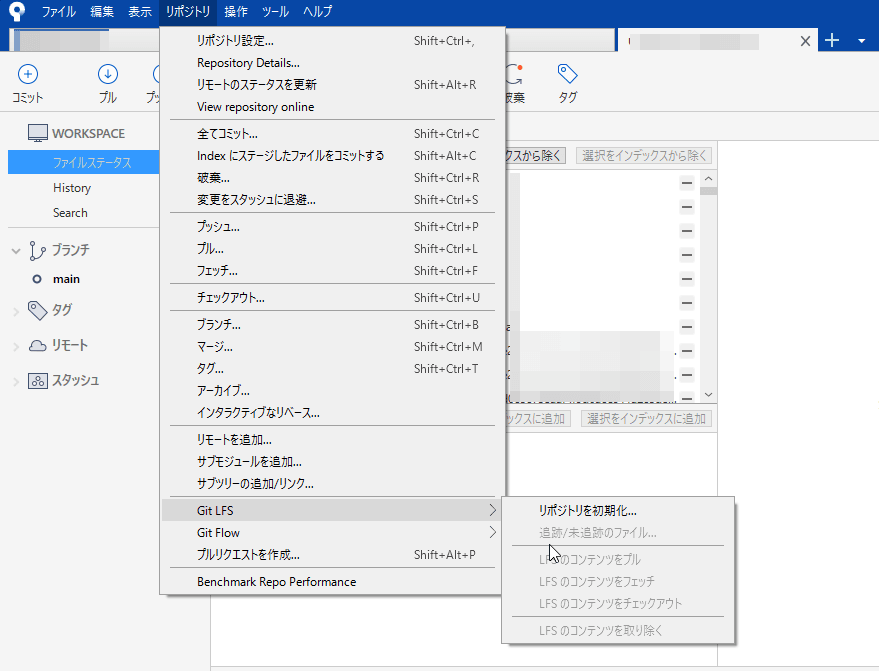Click the Tag (タグ) toolbar icon

pyautogui.click(x=568, y=75)
